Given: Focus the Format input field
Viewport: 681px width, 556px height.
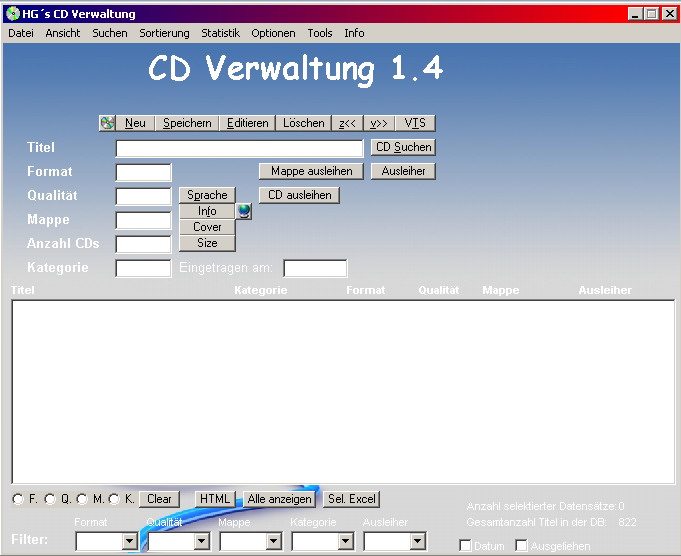Looking at the screenshot, I should pyautogui.click(x=143, y=172).
